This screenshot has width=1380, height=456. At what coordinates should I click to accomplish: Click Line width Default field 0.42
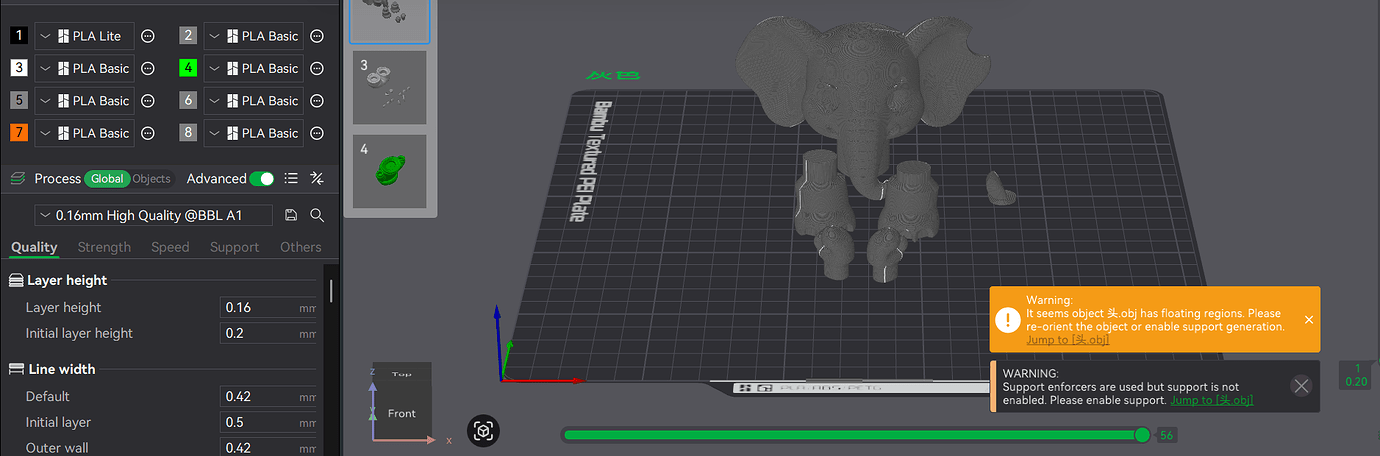coord(269,396)
